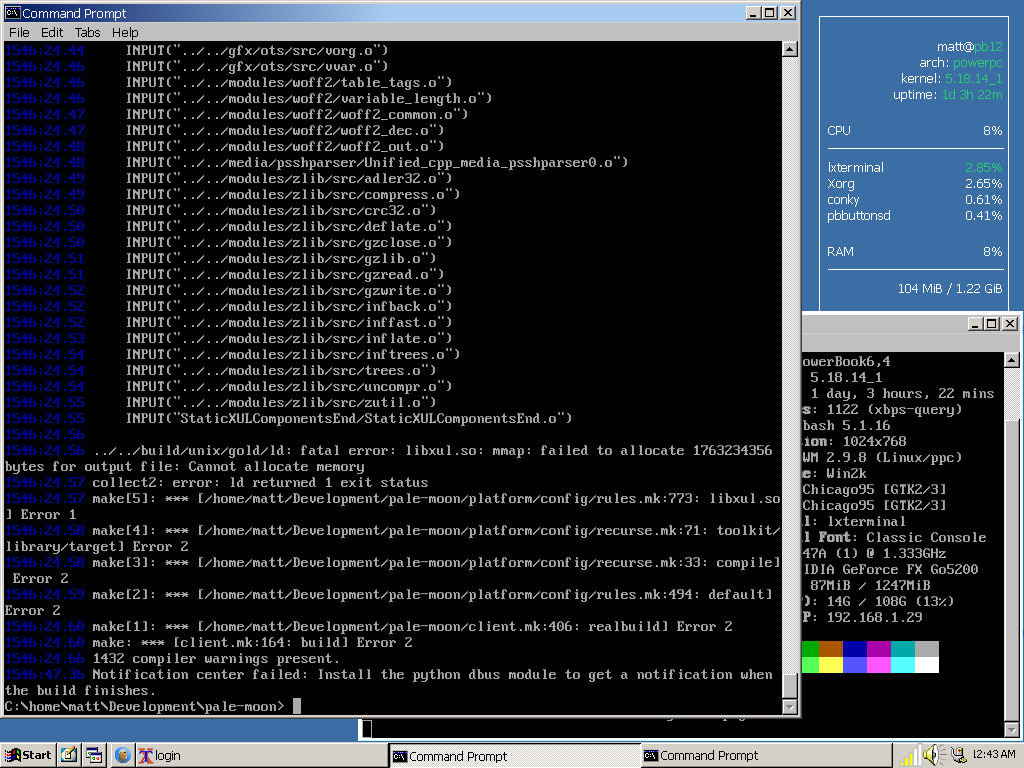
Task: Open the Edit menu
Action: pos(52,33)
